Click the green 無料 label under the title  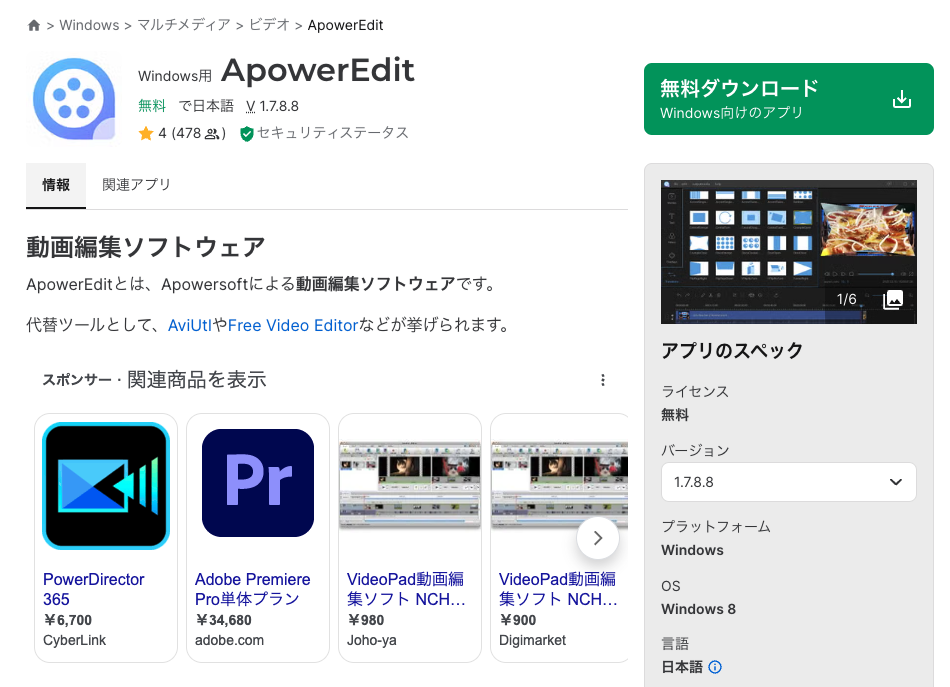click(x=152, y=106)
